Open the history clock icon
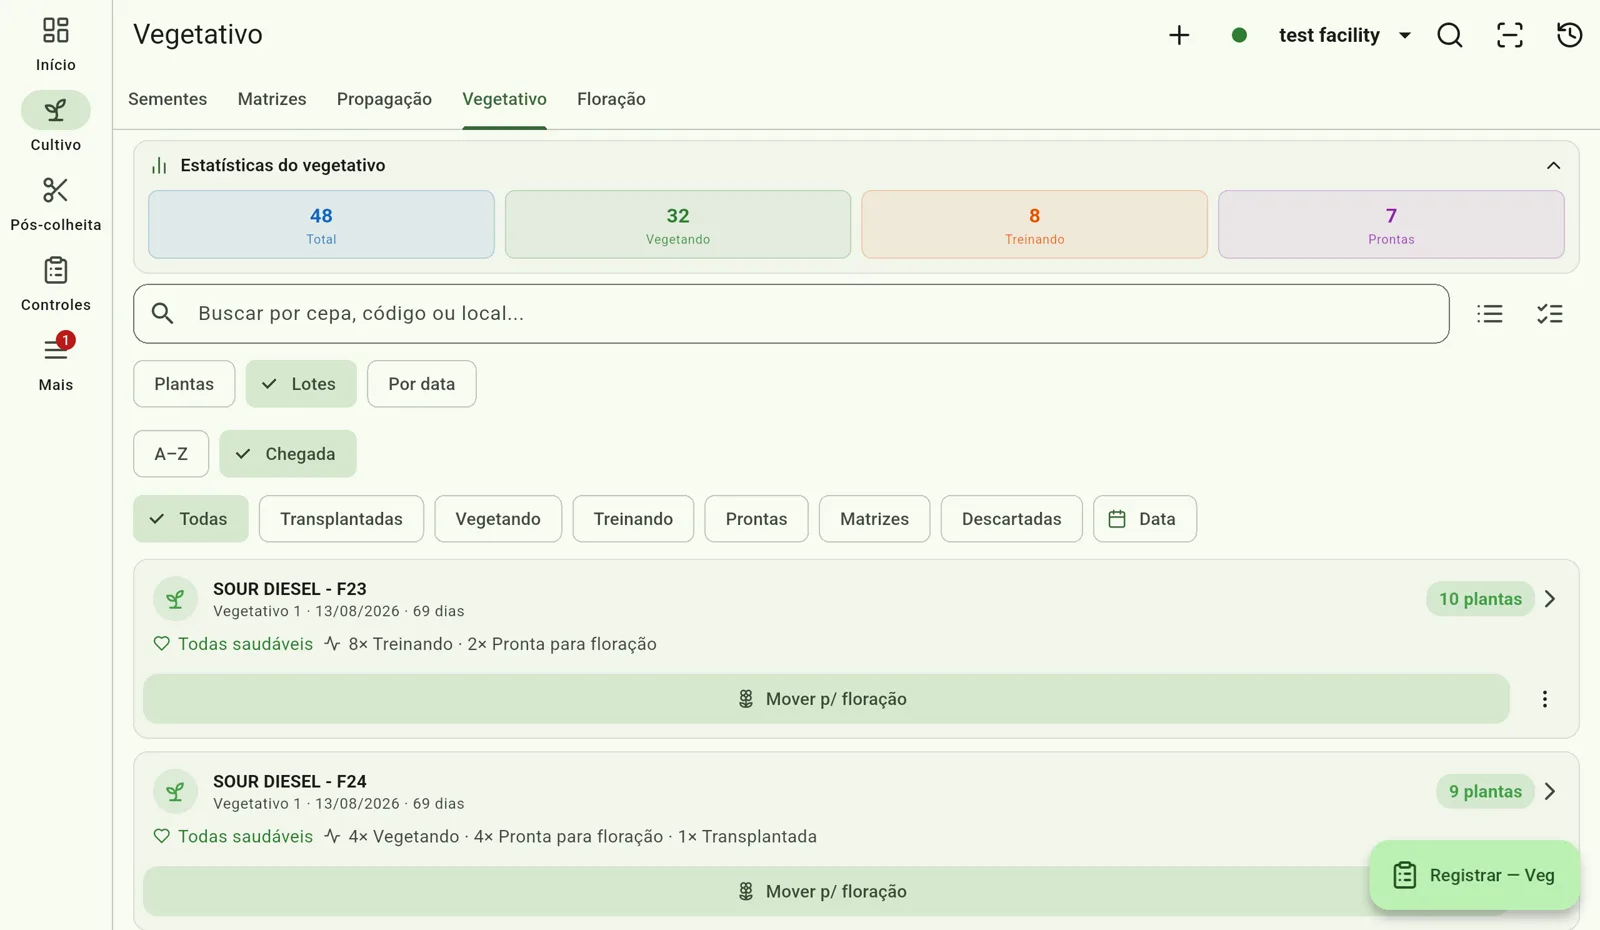Viewport: 1600px width, 930px height. [x=1570, y=35]
